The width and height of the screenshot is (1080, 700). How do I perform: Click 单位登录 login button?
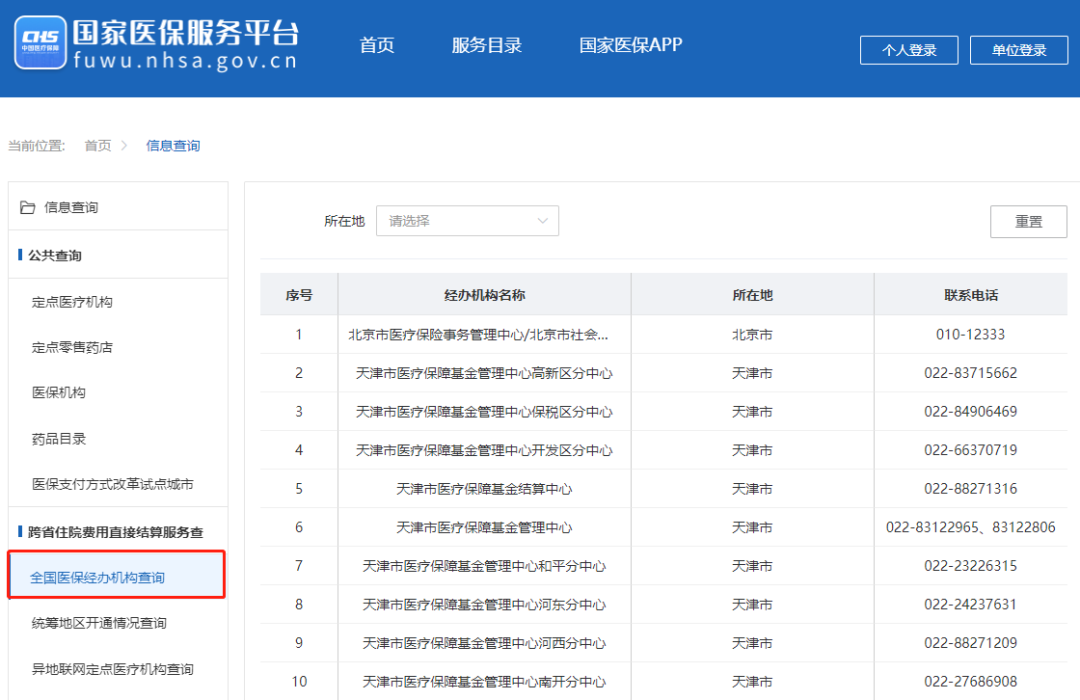point(1018,50)
